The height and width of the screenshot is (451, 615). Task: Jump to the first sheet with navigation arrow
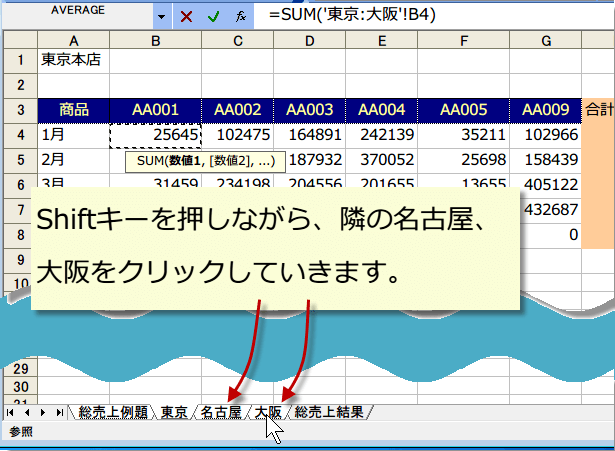11,412
